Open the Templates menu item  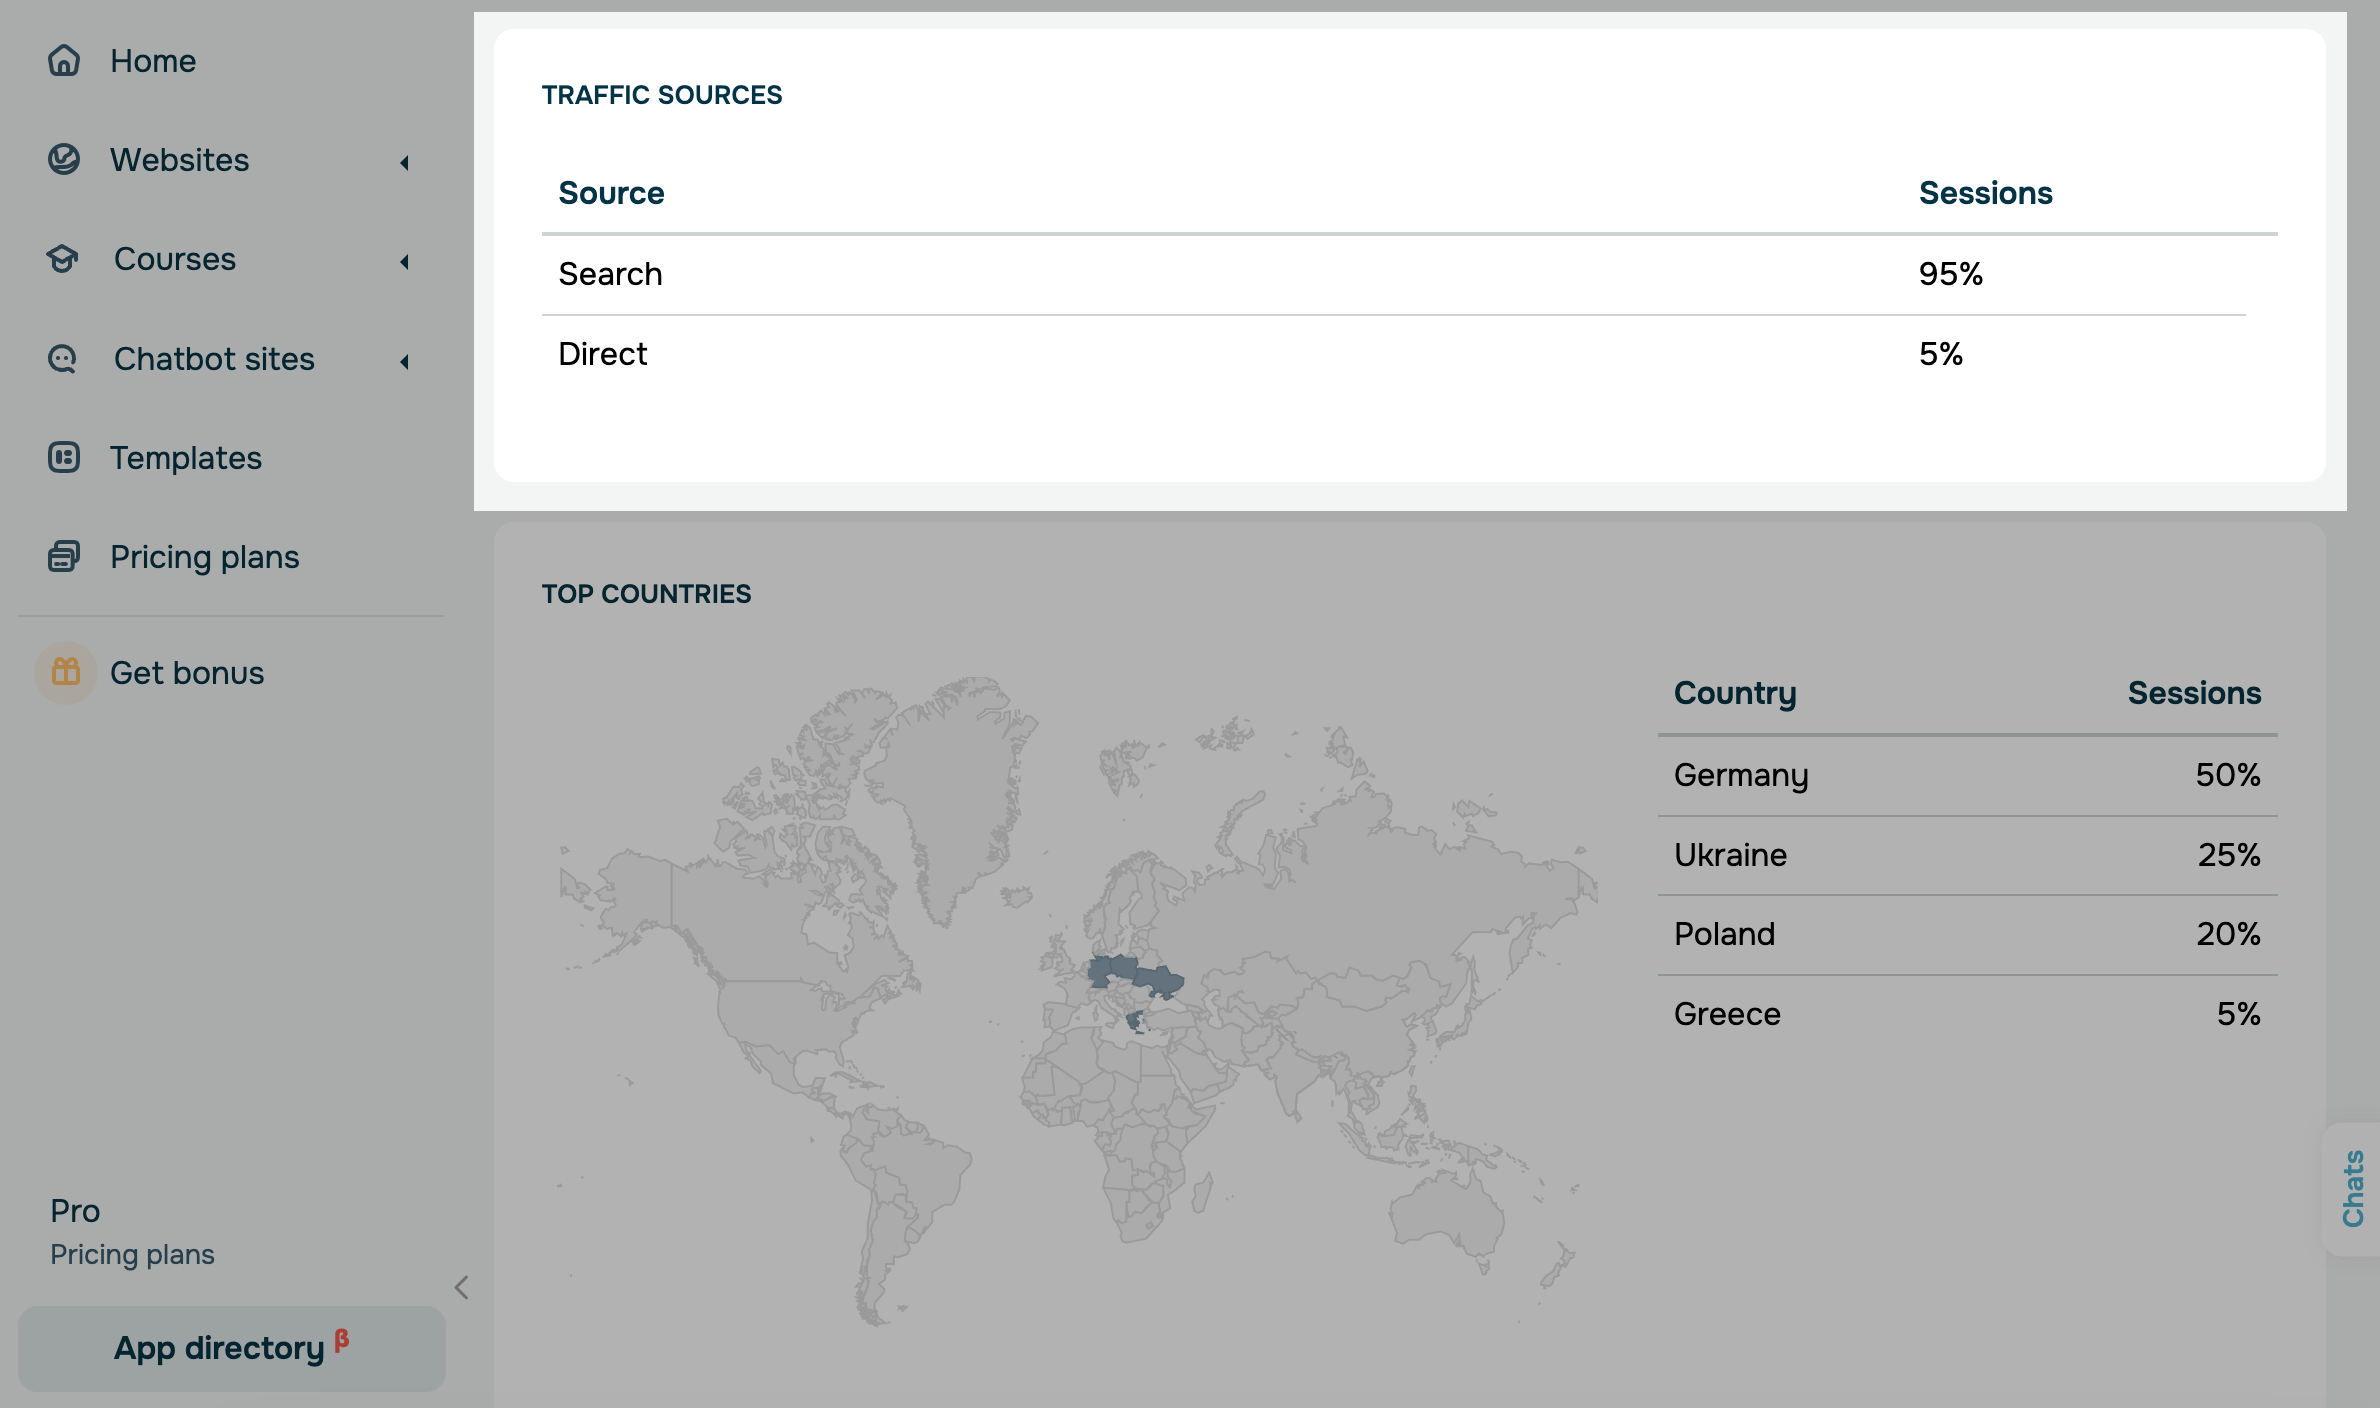click(186, 458)
